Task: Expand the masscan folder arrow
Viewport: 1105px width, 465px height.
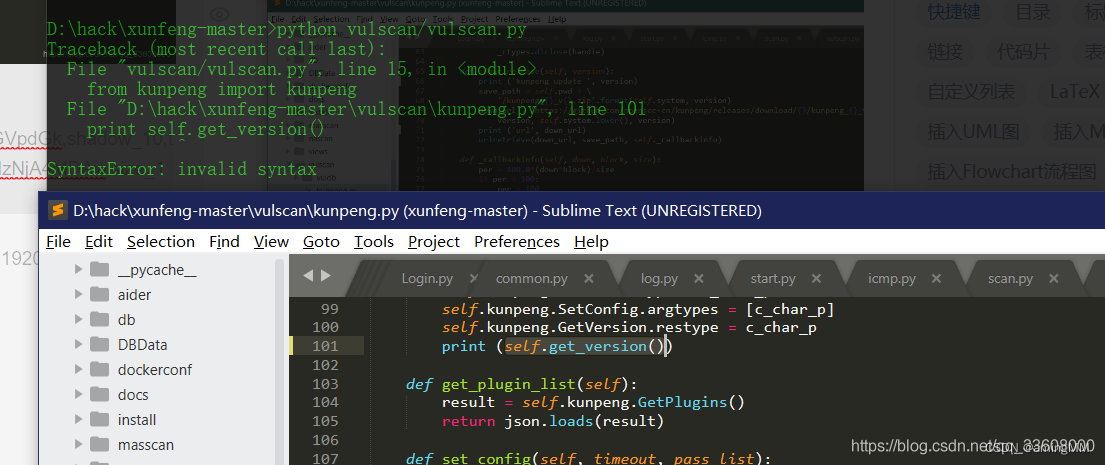Action: (78, 445)
